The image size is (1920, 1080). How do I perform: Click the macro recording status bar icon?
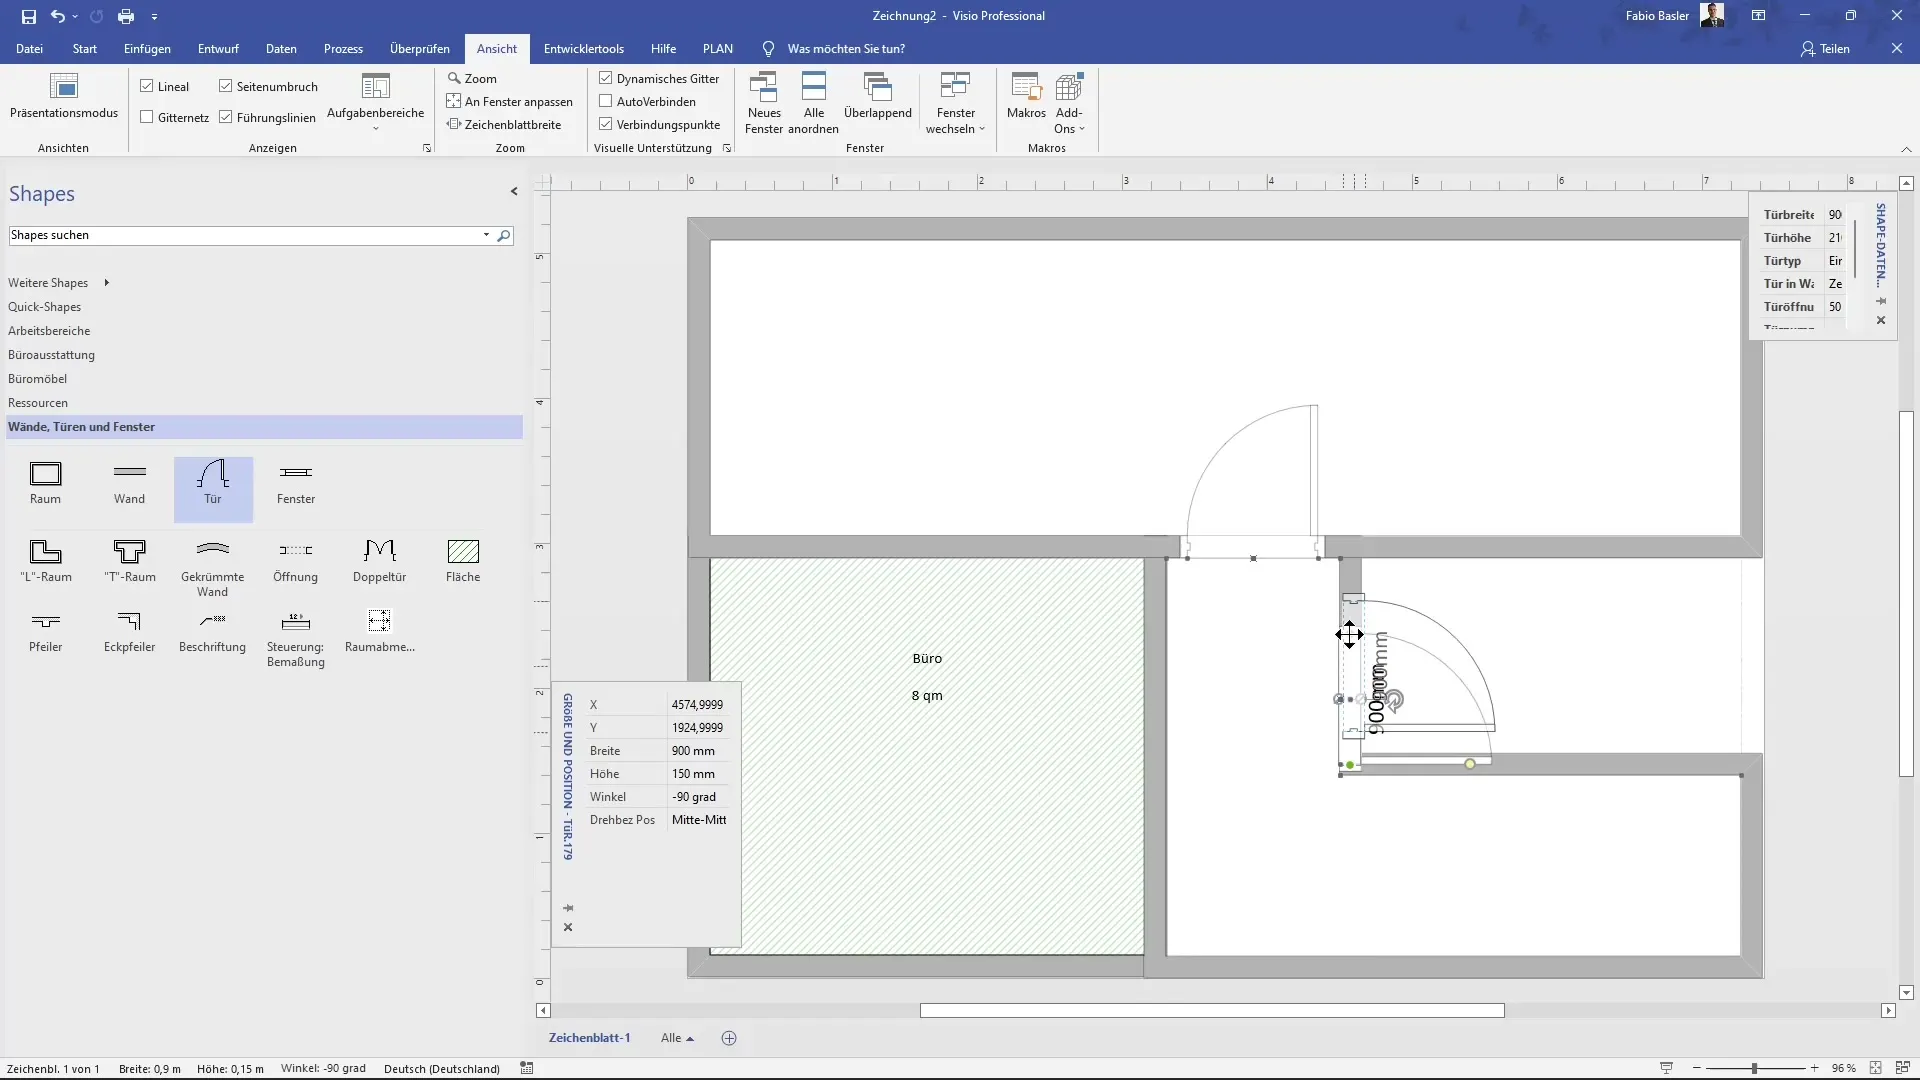(x=527, y=1068)
